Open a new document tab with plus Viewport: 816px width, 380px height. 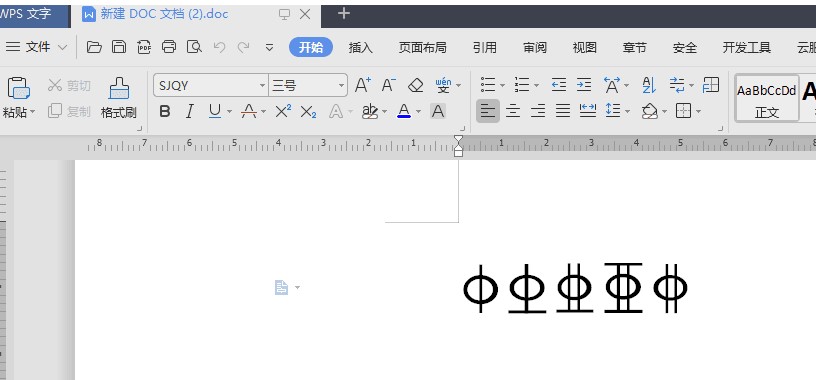coord(343,14)
